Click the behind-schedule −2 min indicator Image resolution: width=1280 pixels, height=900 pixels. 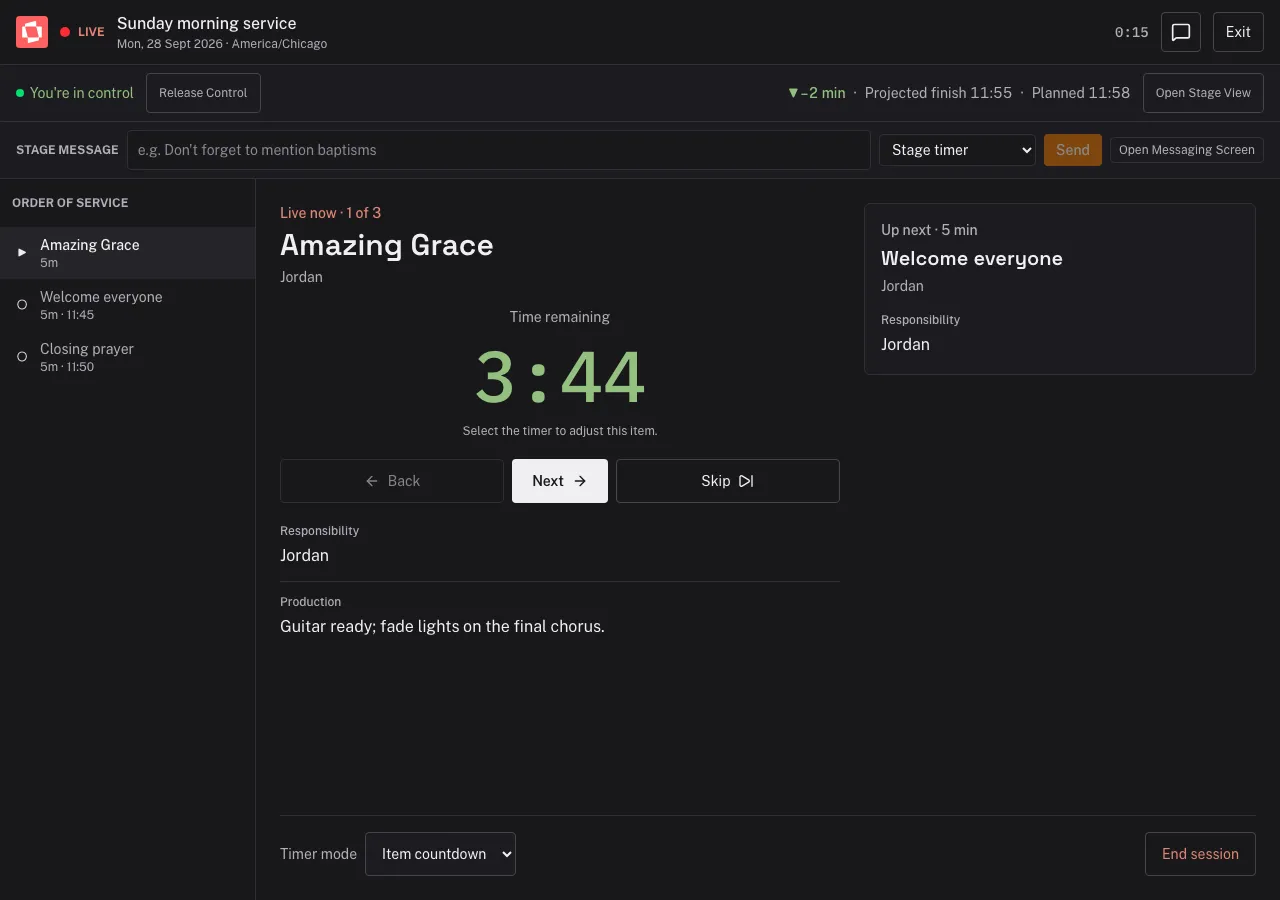[x=816, y=93]
